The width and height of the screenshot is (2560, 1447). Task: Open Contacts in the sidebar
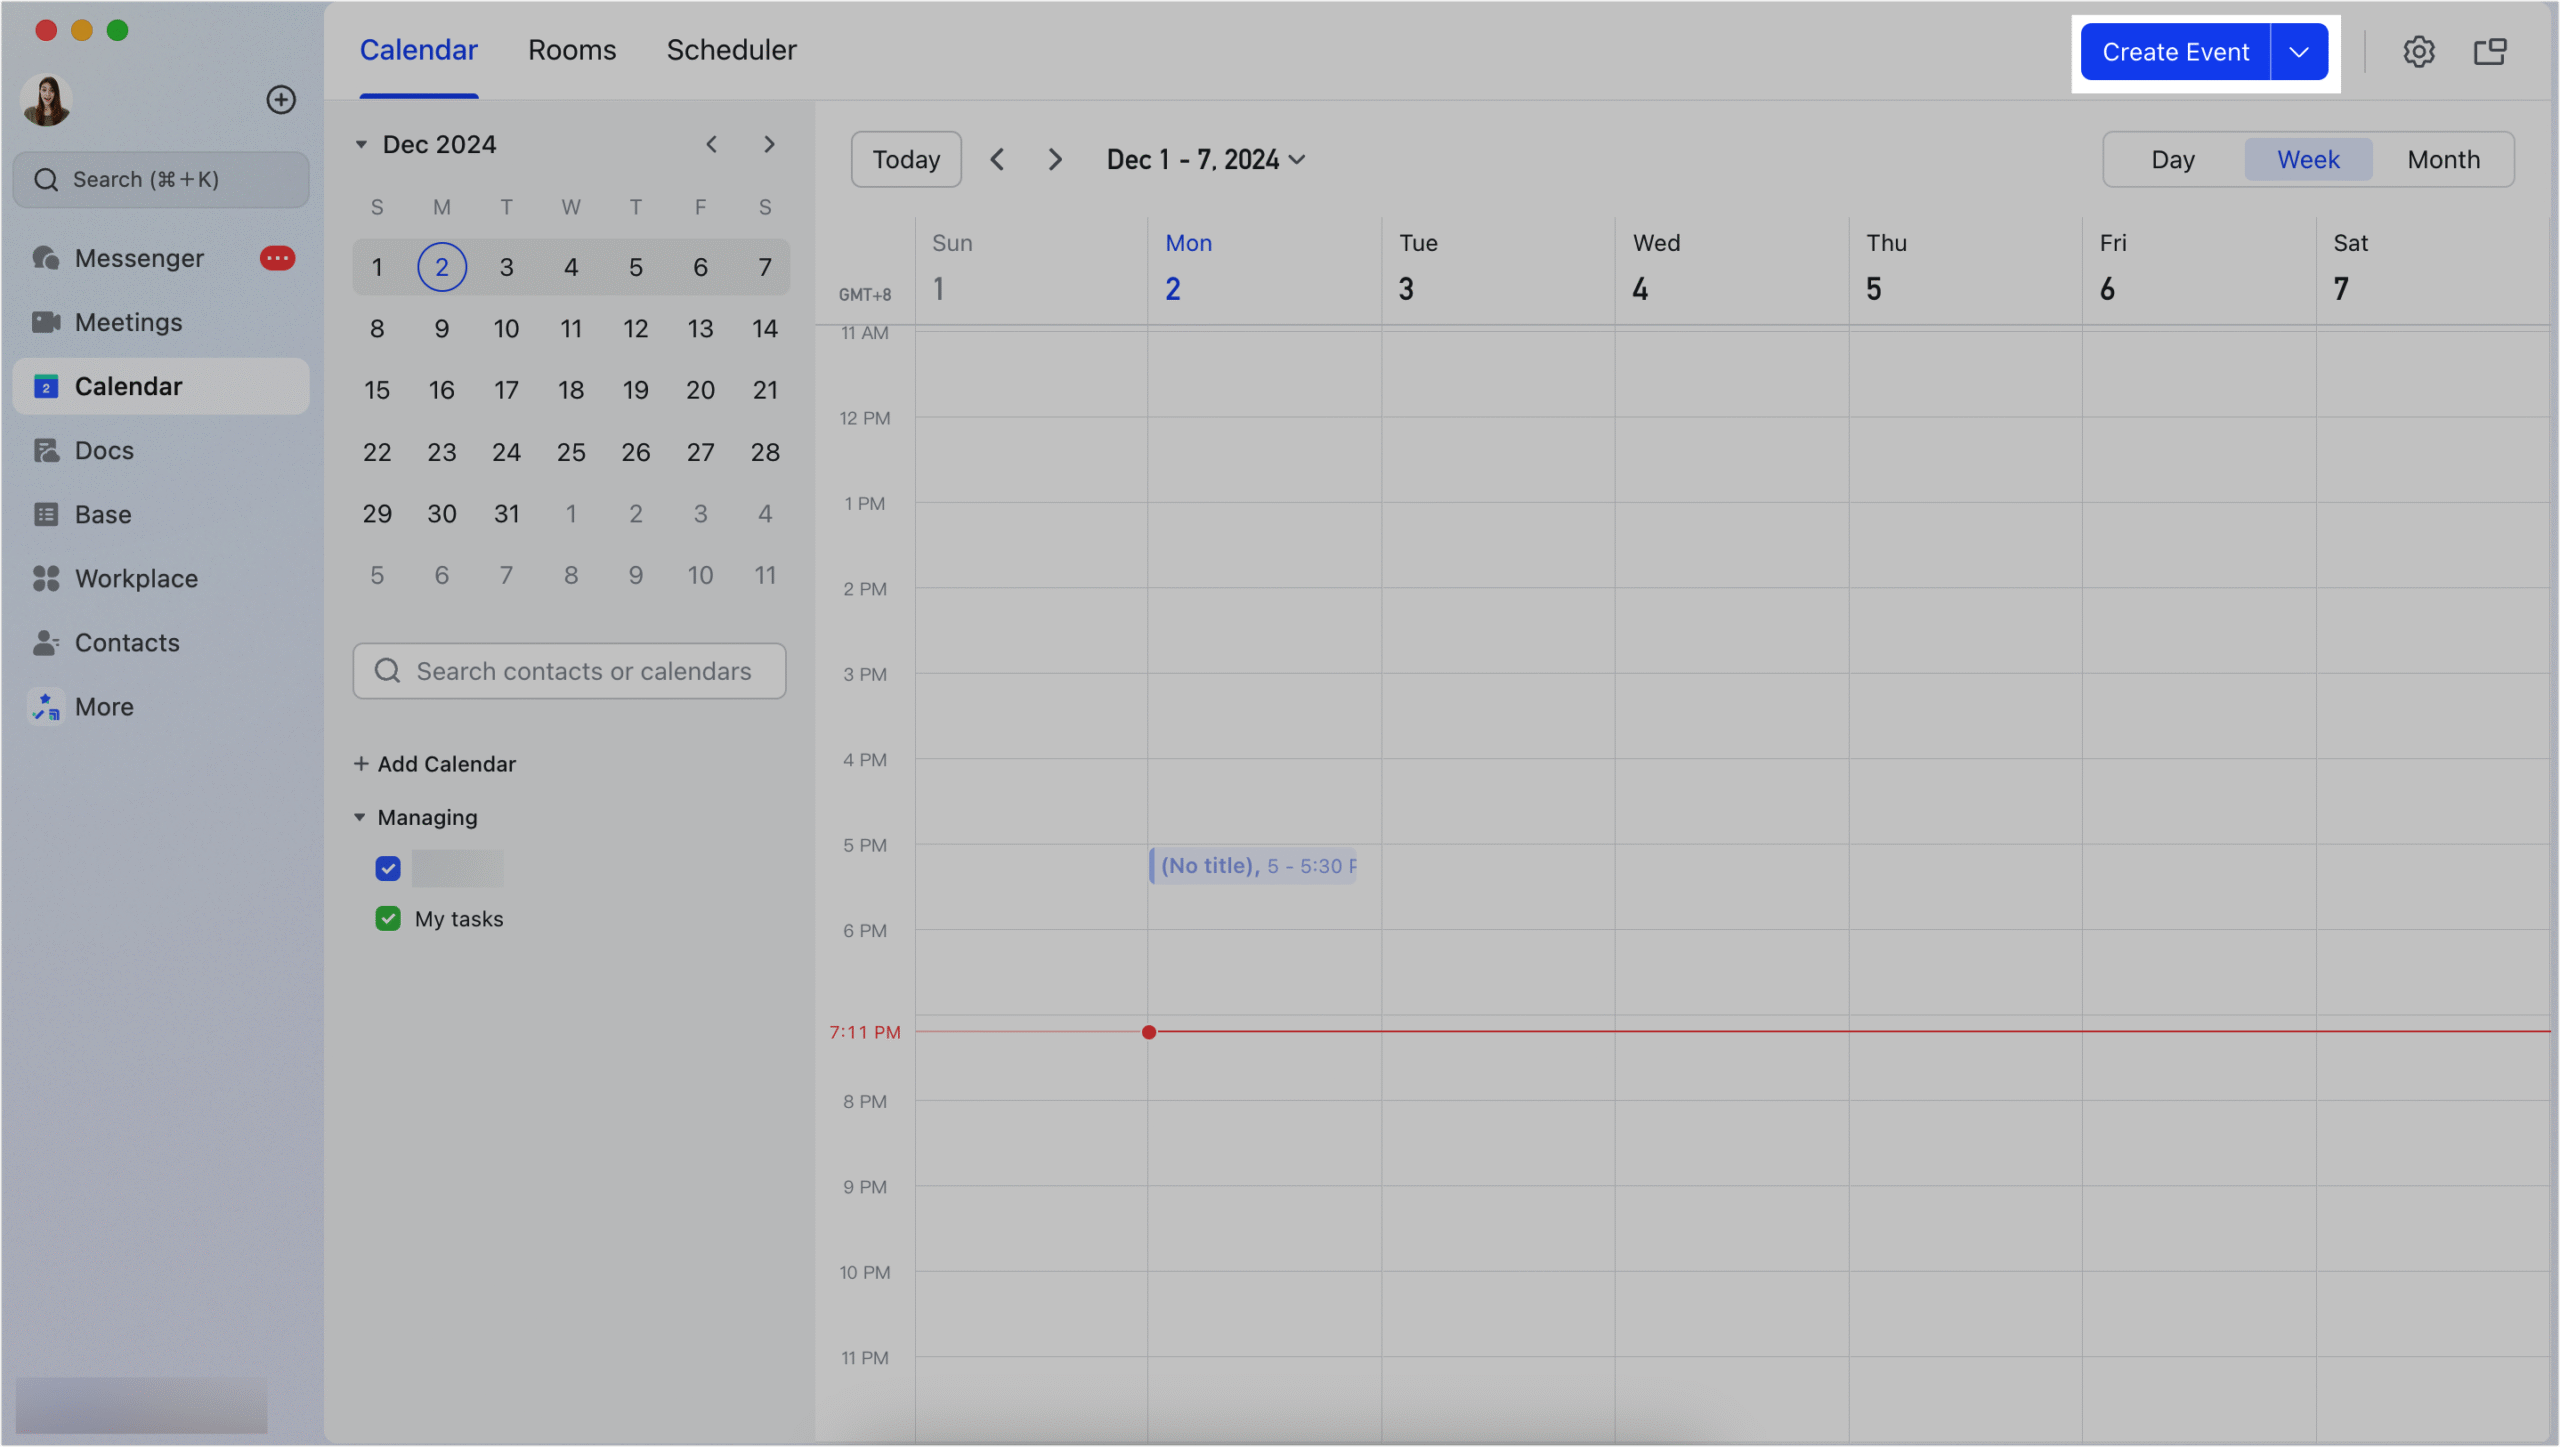(x=160, y=642)
